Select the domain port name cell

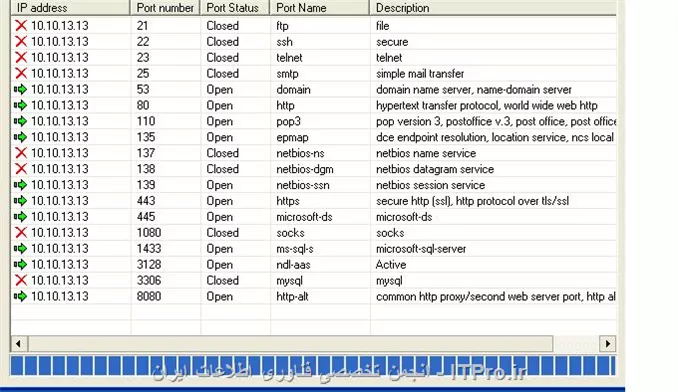tap(293, 89)
